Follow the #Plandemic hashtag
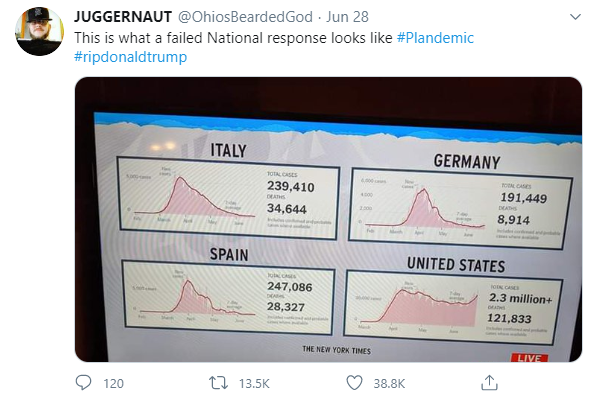596x410 pixels. tap(435, 38)
